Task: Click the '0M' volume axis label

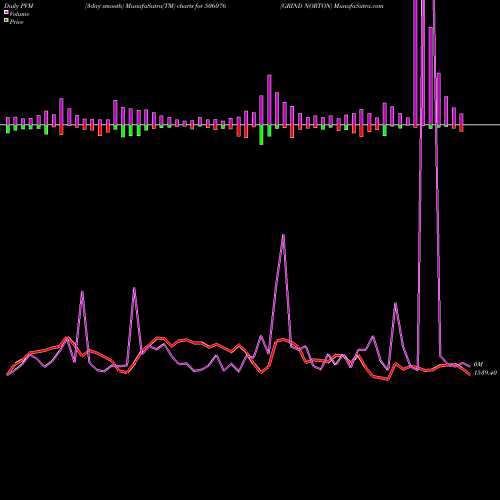Action: point(478,365)
